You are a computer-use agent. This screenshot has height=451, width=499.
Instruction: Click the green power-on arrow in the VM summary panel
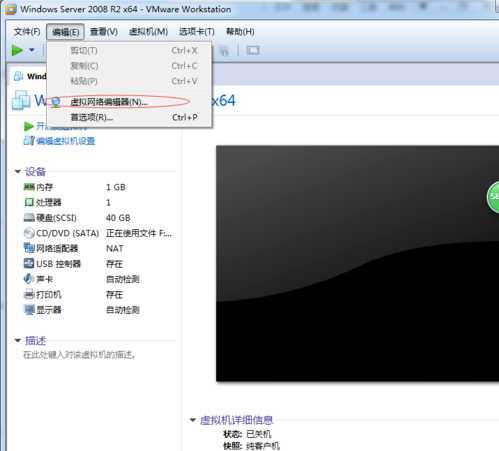point(28,126)
